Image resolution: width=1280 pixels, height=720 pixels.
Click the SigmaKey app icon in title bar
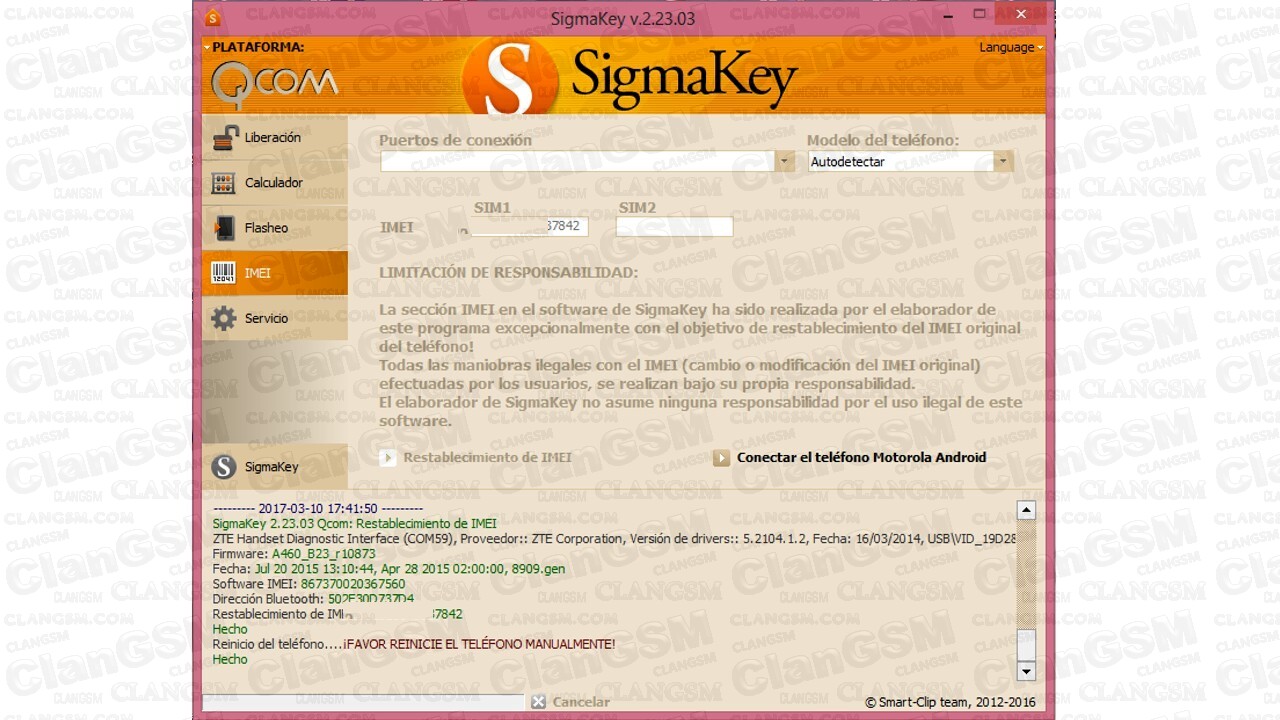coord(212,17)
